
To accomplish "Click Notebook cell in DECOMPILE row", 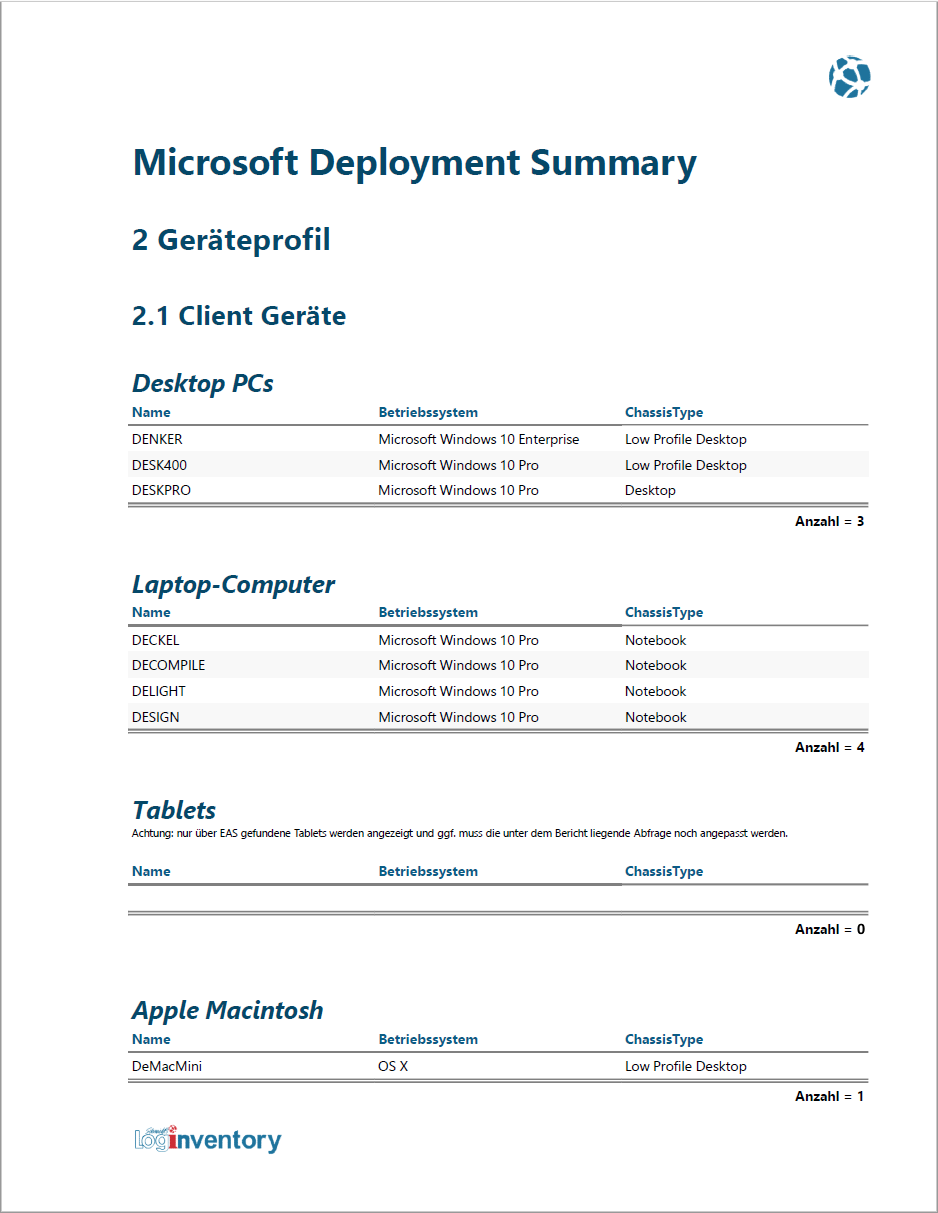I will (656, 665).
